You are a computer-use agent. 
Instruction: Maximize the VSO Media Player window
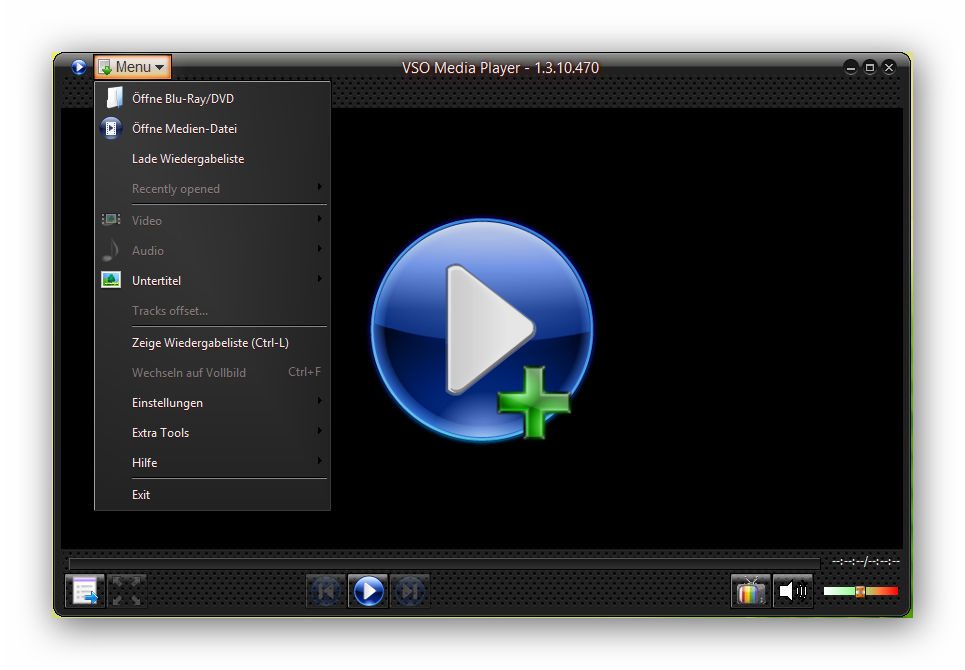coord(870,68)
